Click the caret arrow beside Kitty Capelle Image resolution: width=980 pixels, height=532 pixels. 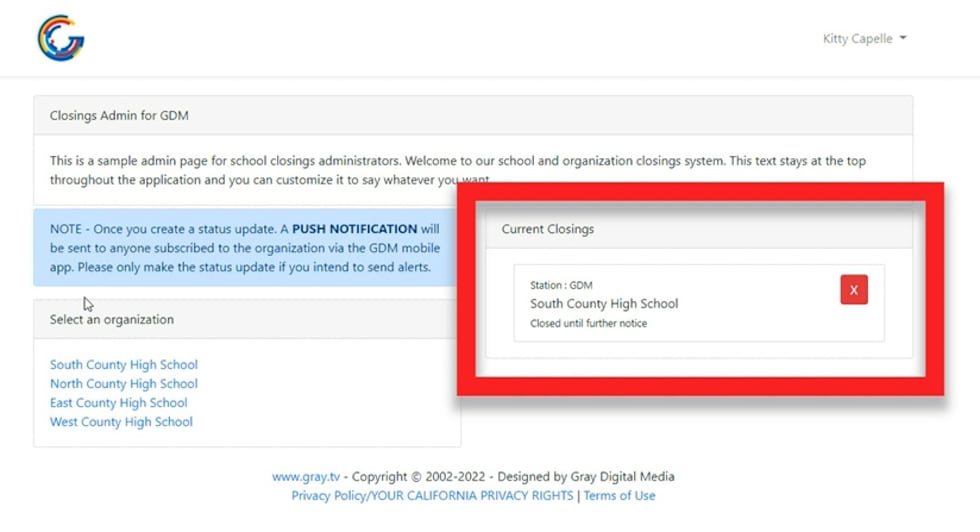coord(903,39)
